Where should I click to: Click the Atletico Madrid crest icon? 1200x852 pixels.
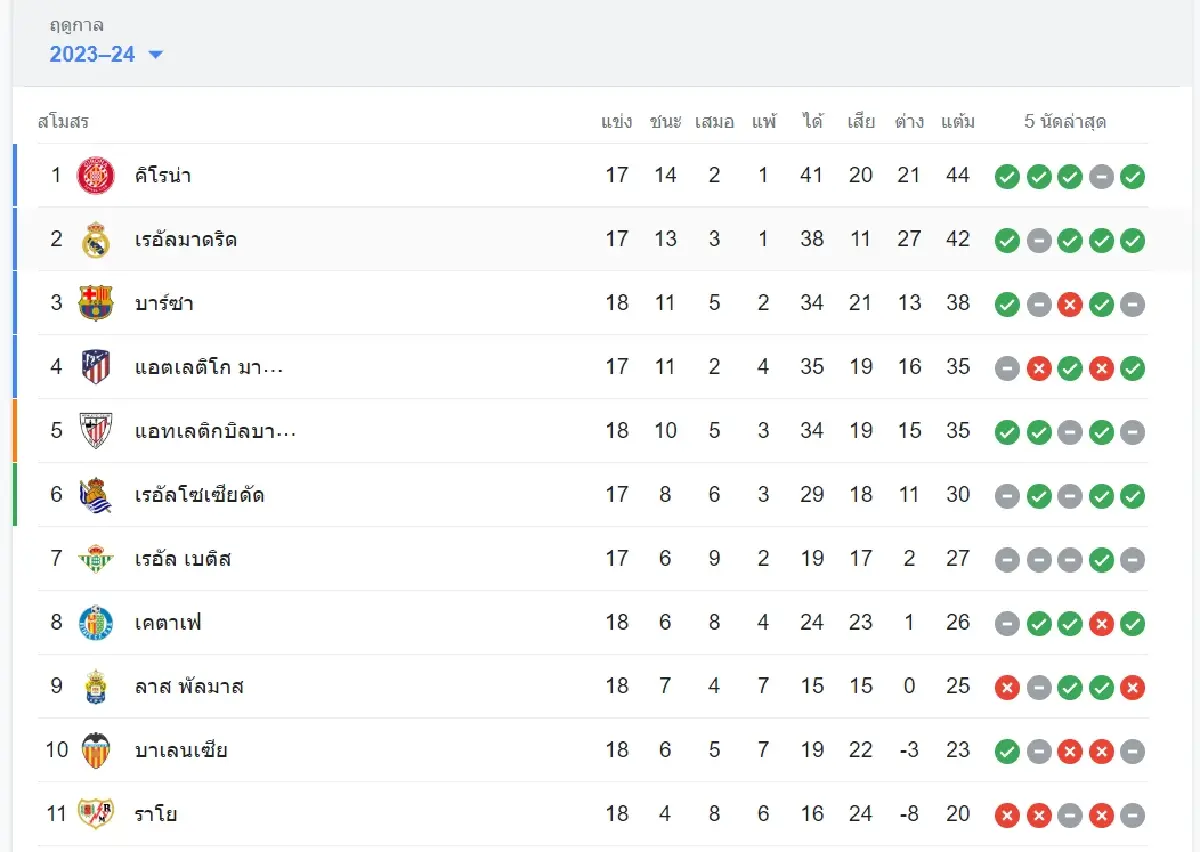coord(96,367)
